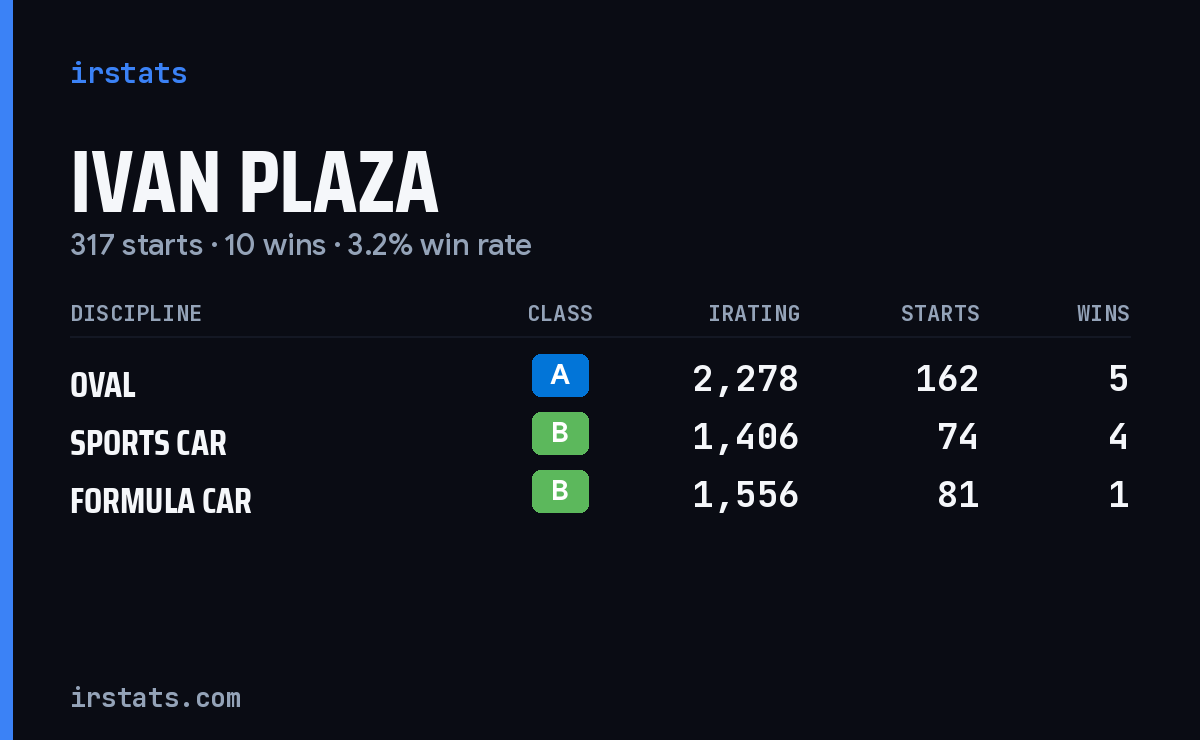
Task: Click the Sports Car wins count 4
Action: pos(1119,437)
